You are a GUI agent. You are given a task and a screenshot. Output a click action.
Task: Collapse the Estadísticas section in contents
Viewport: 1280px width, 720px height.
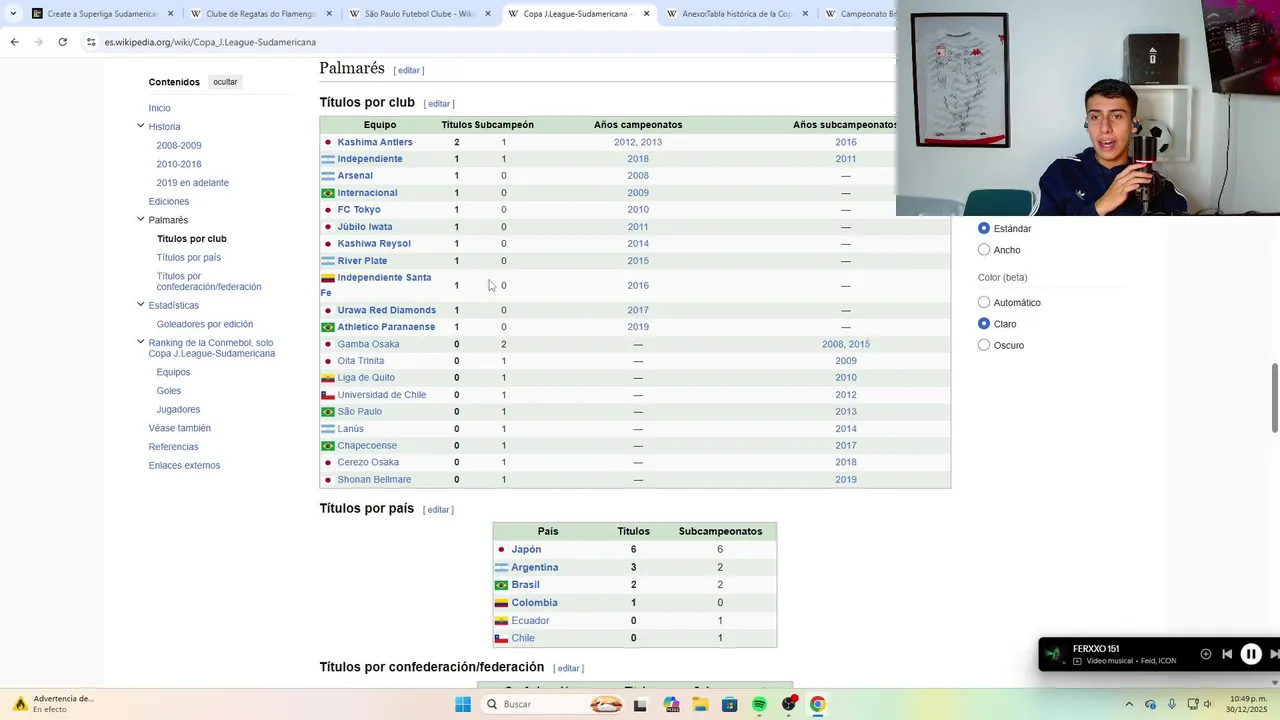click(x=140, y=305)
